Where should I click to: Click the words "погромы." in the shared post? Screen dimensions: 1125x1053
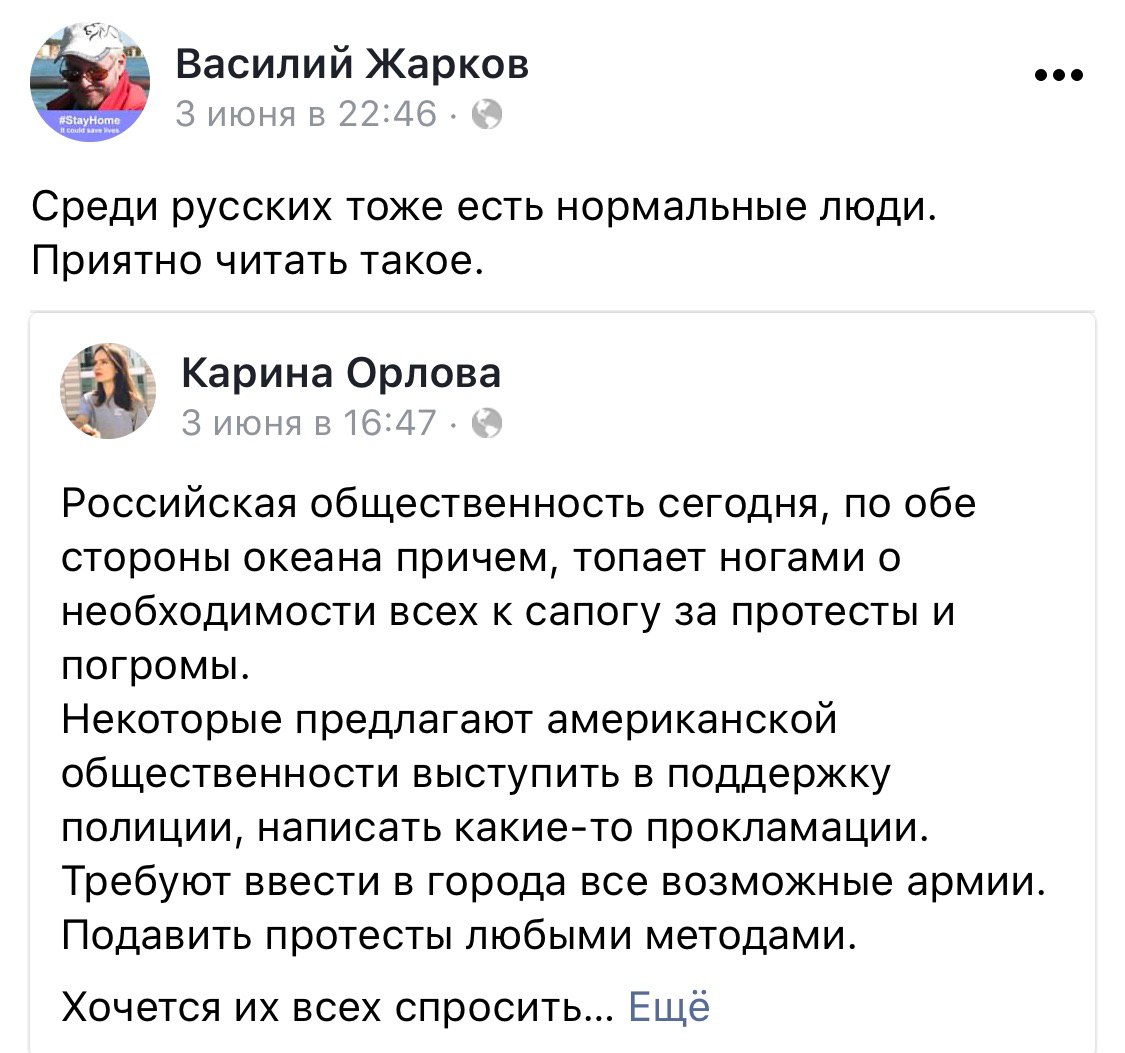point(154,664)
